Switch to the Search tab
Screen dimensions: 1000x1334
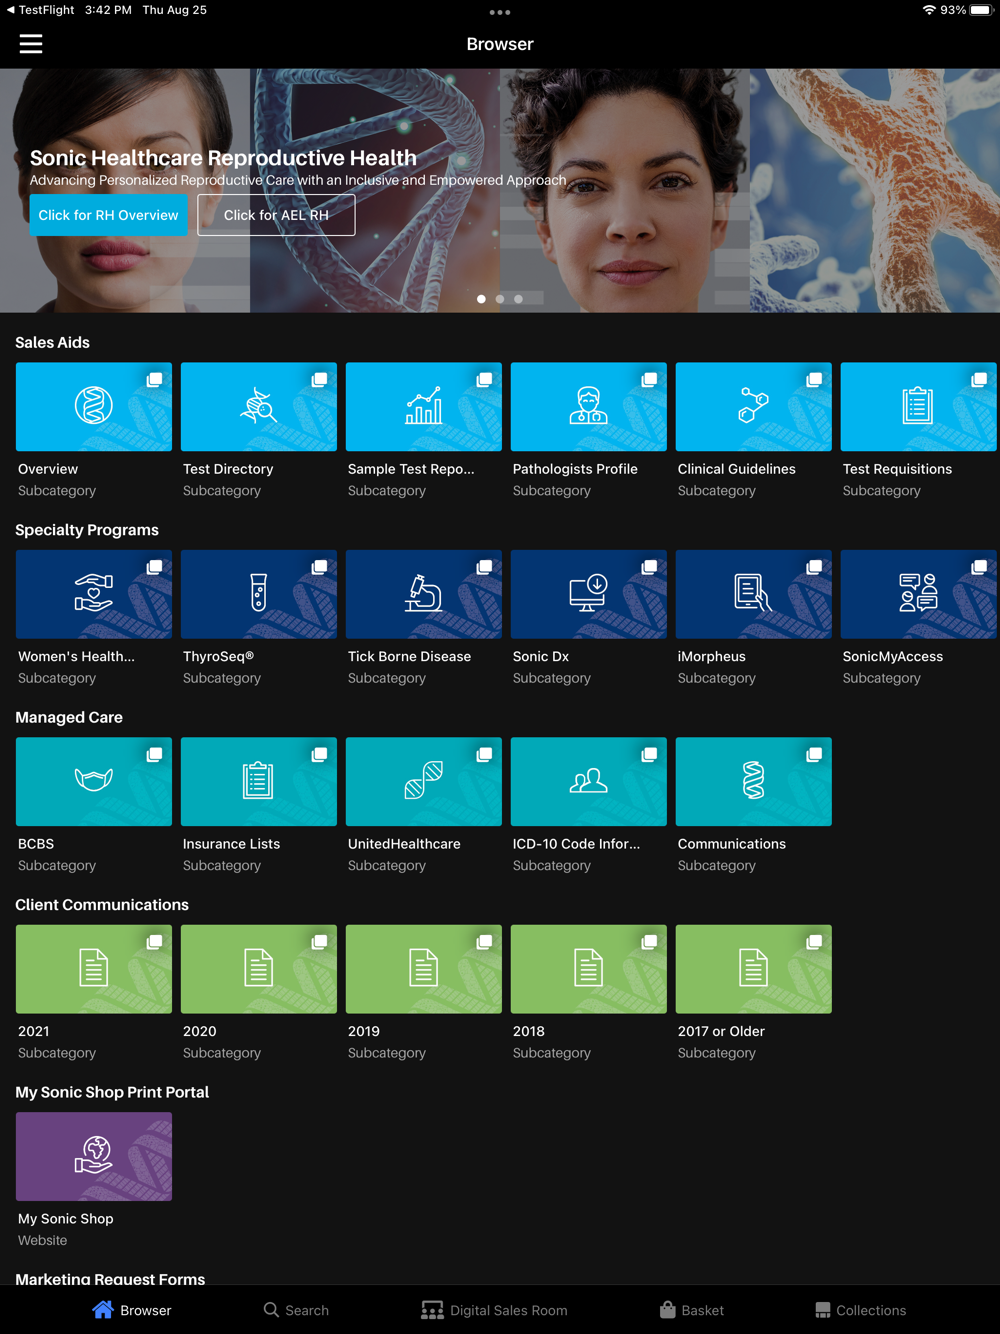pos(296,1310)
